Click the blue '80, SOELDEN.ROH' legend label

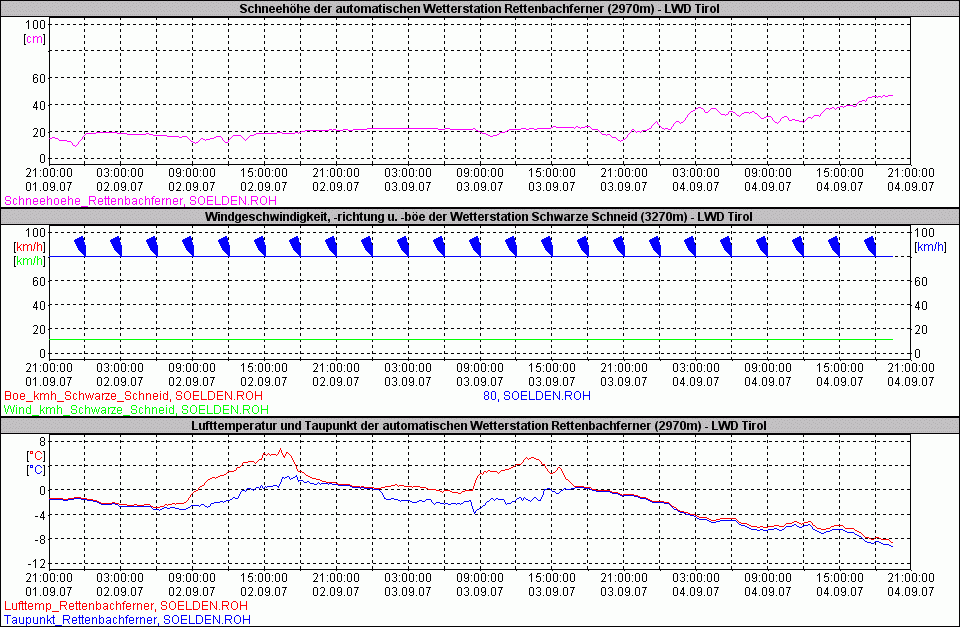536,396
